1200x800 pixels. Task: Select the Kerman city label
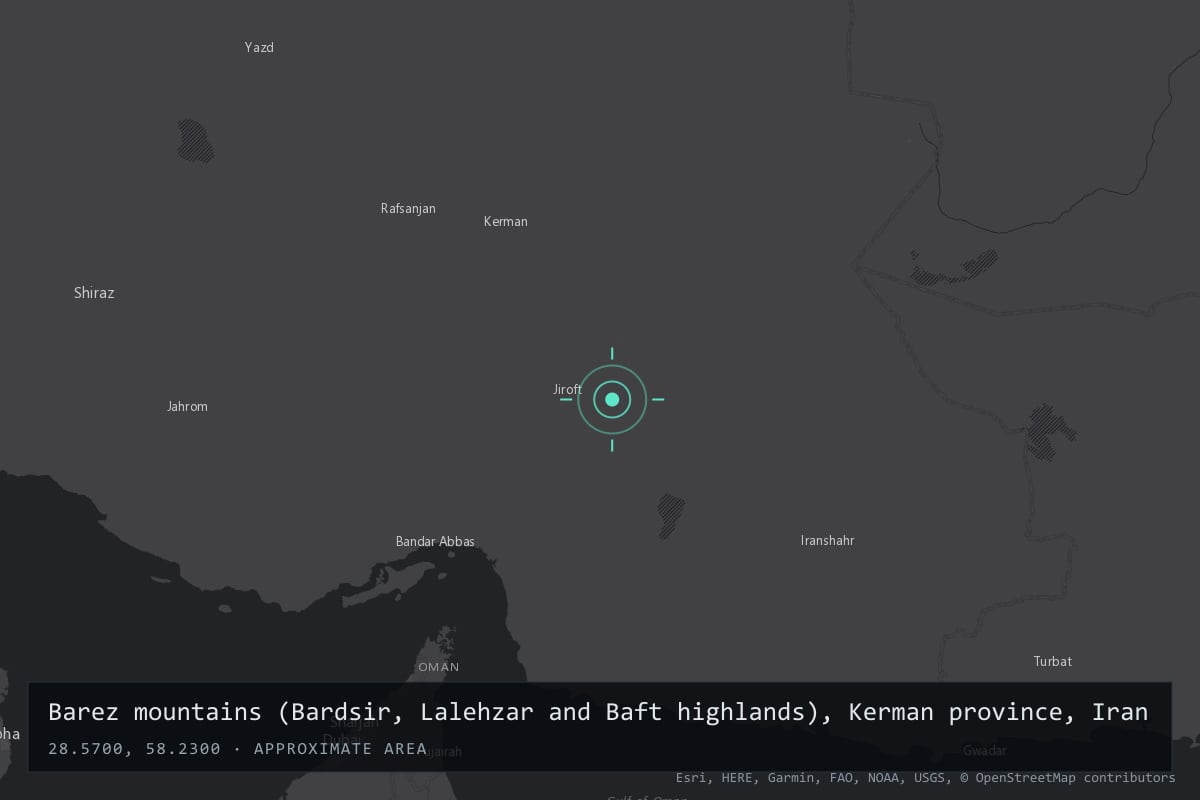pos(505,222)
